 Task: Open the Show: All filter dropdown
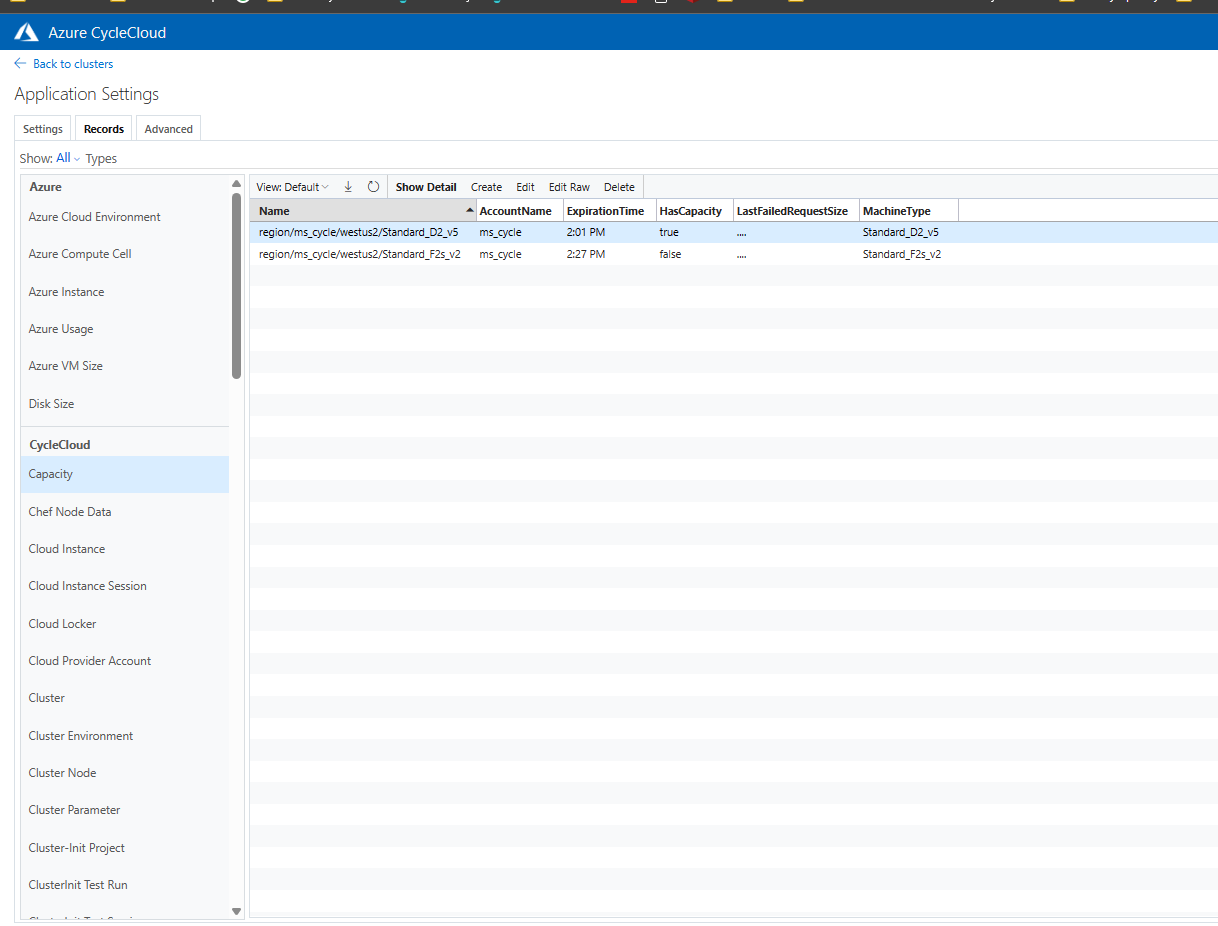click(68, 158)
